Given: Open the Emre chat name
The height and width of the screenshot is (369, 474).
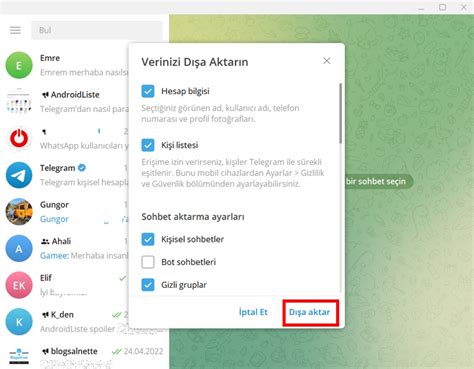Looking at the screenshot, I should pyautogui.click(x=50, y=58).
